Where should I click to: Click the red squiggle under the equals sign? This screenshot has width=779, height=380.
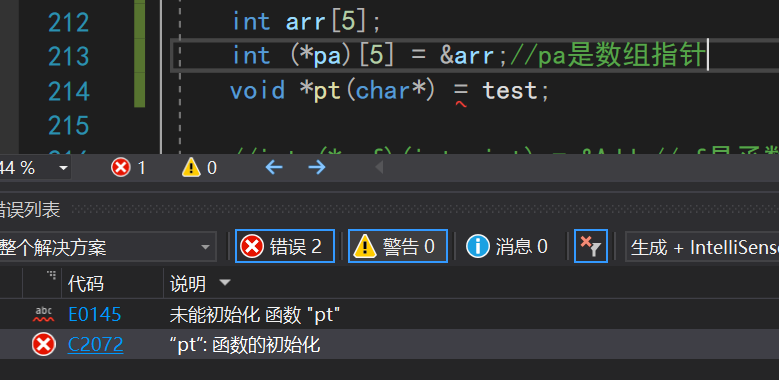[x=461, y=104]
